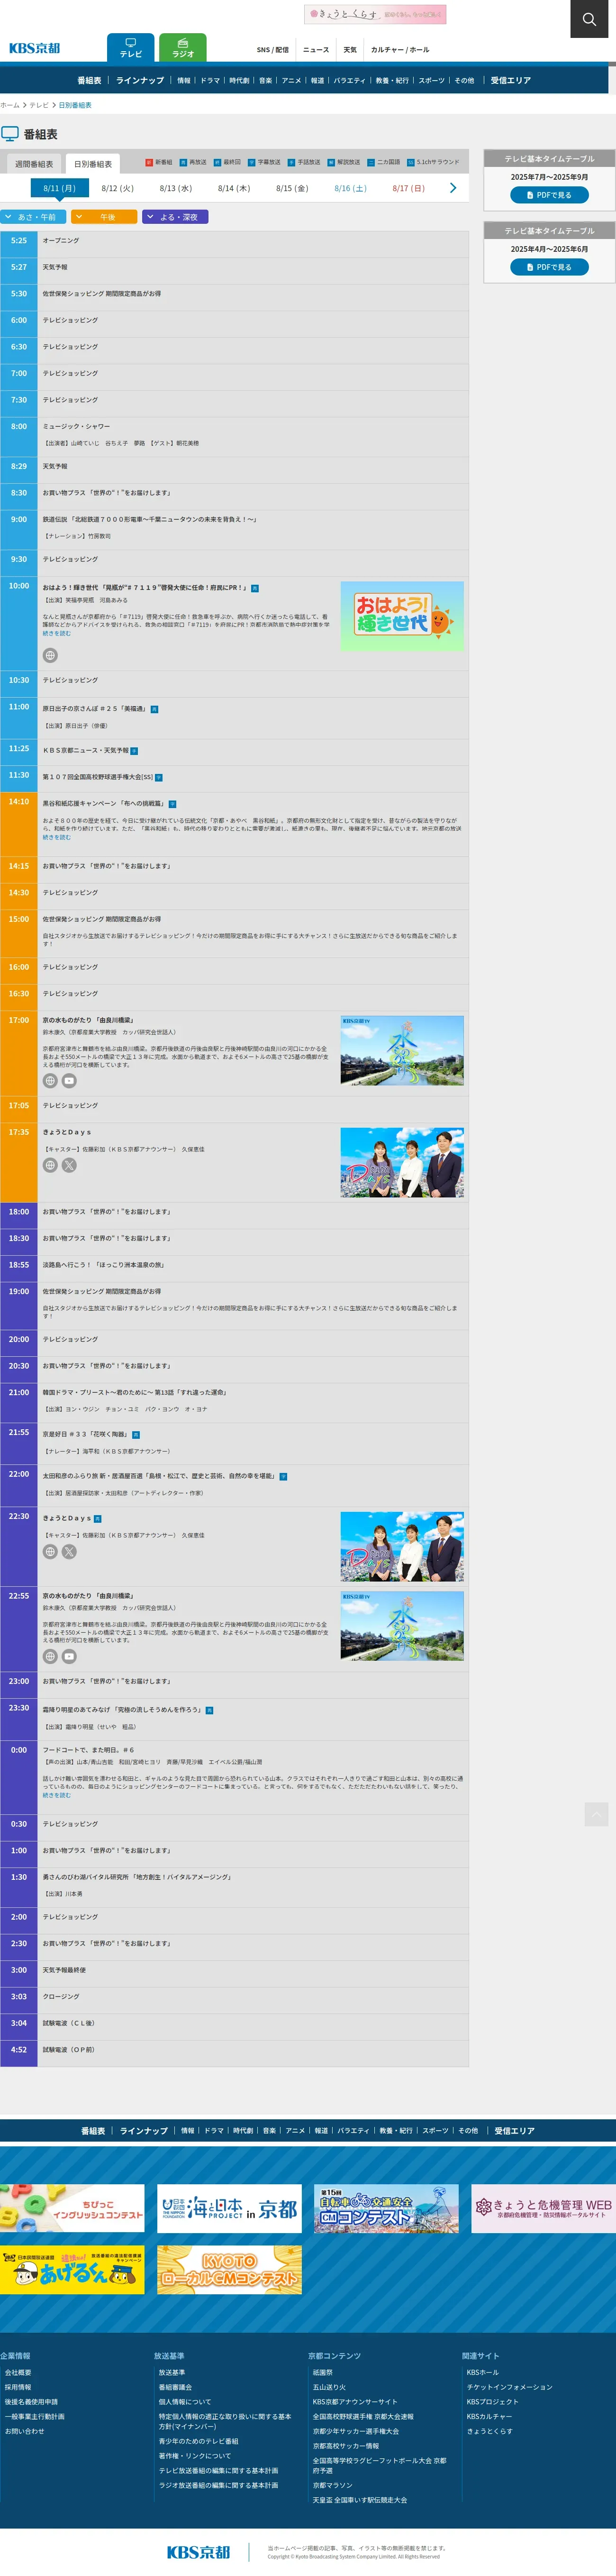Switch to the ラジオ tab
616x2576 pixels.
pos(183,48)
